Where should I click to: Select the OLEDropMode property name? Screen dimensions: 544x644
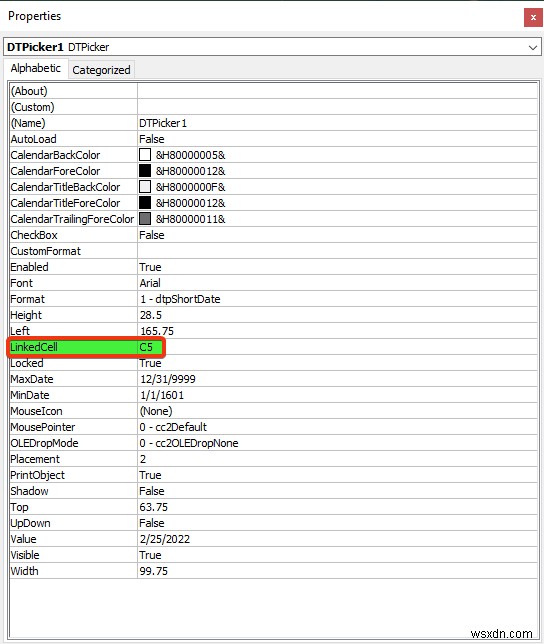point(44,443)
